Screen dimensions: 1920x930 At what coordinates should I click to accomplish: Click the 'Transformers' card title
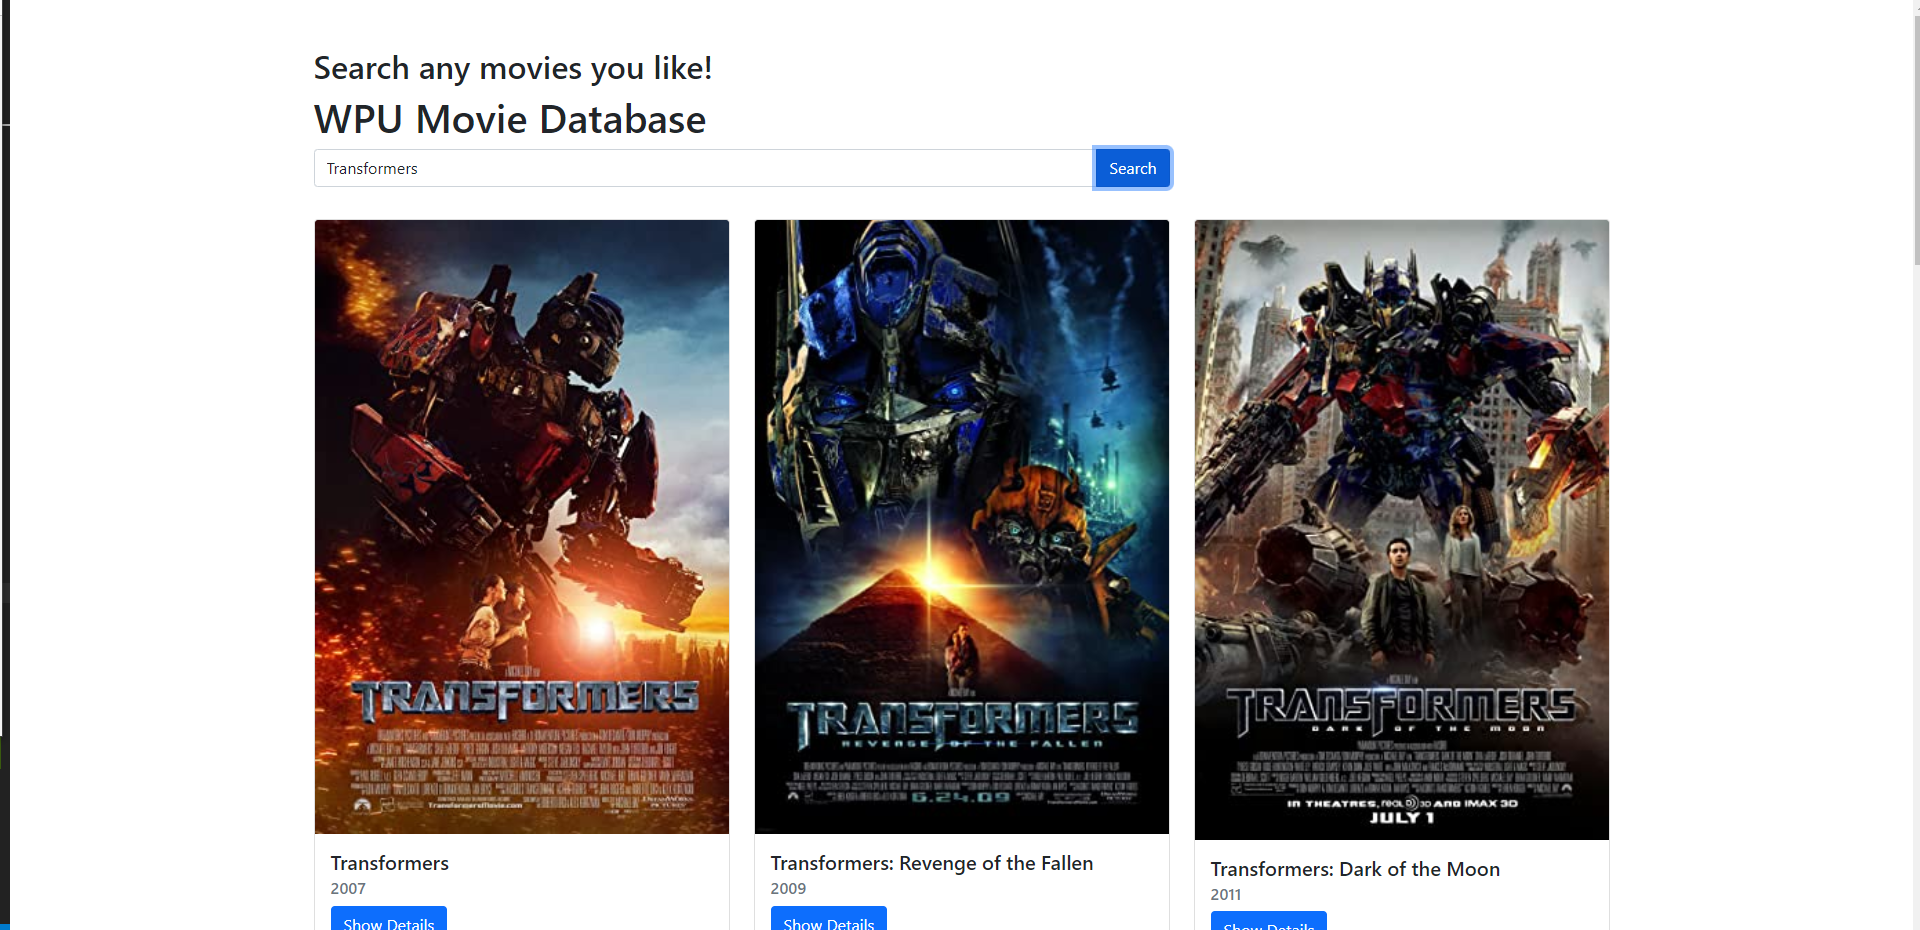(390, 863)
